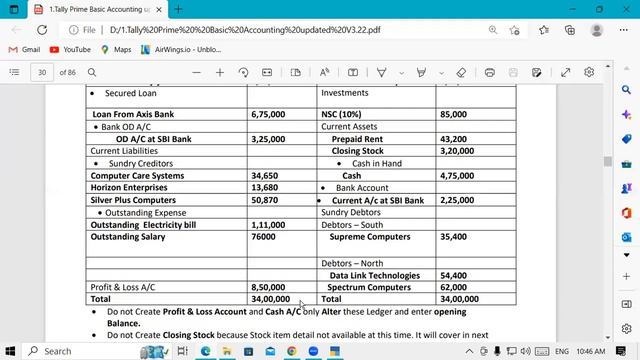Select the Highlight tool
The height and width of the screenshot is (360, 640).
coord(421,72)
